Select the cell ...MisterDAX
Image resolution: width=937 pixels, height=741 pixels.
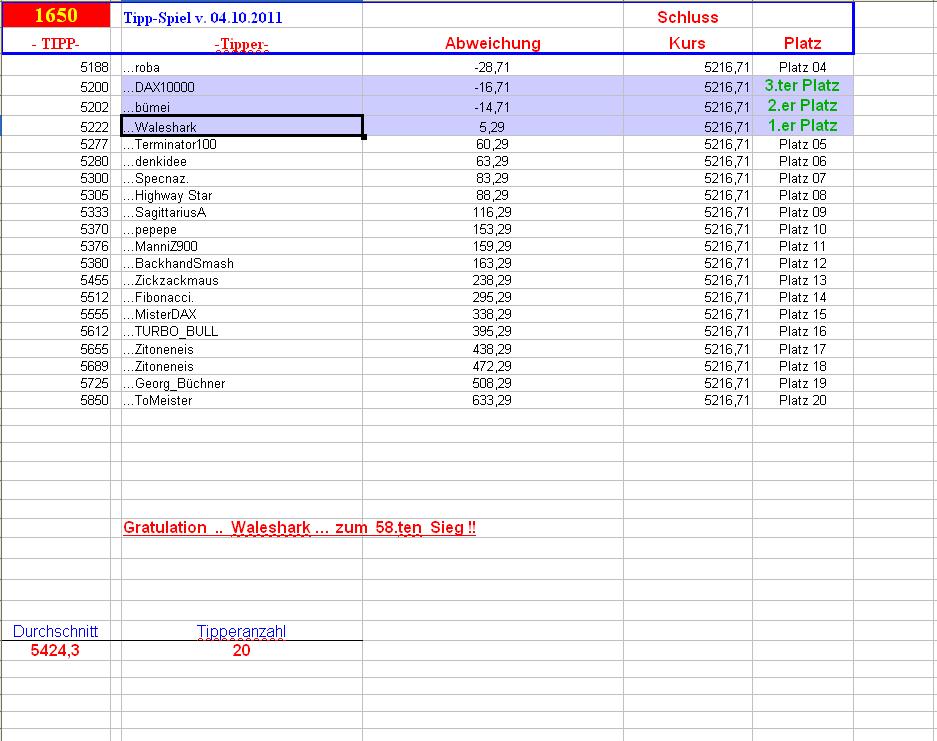(241, 314)
